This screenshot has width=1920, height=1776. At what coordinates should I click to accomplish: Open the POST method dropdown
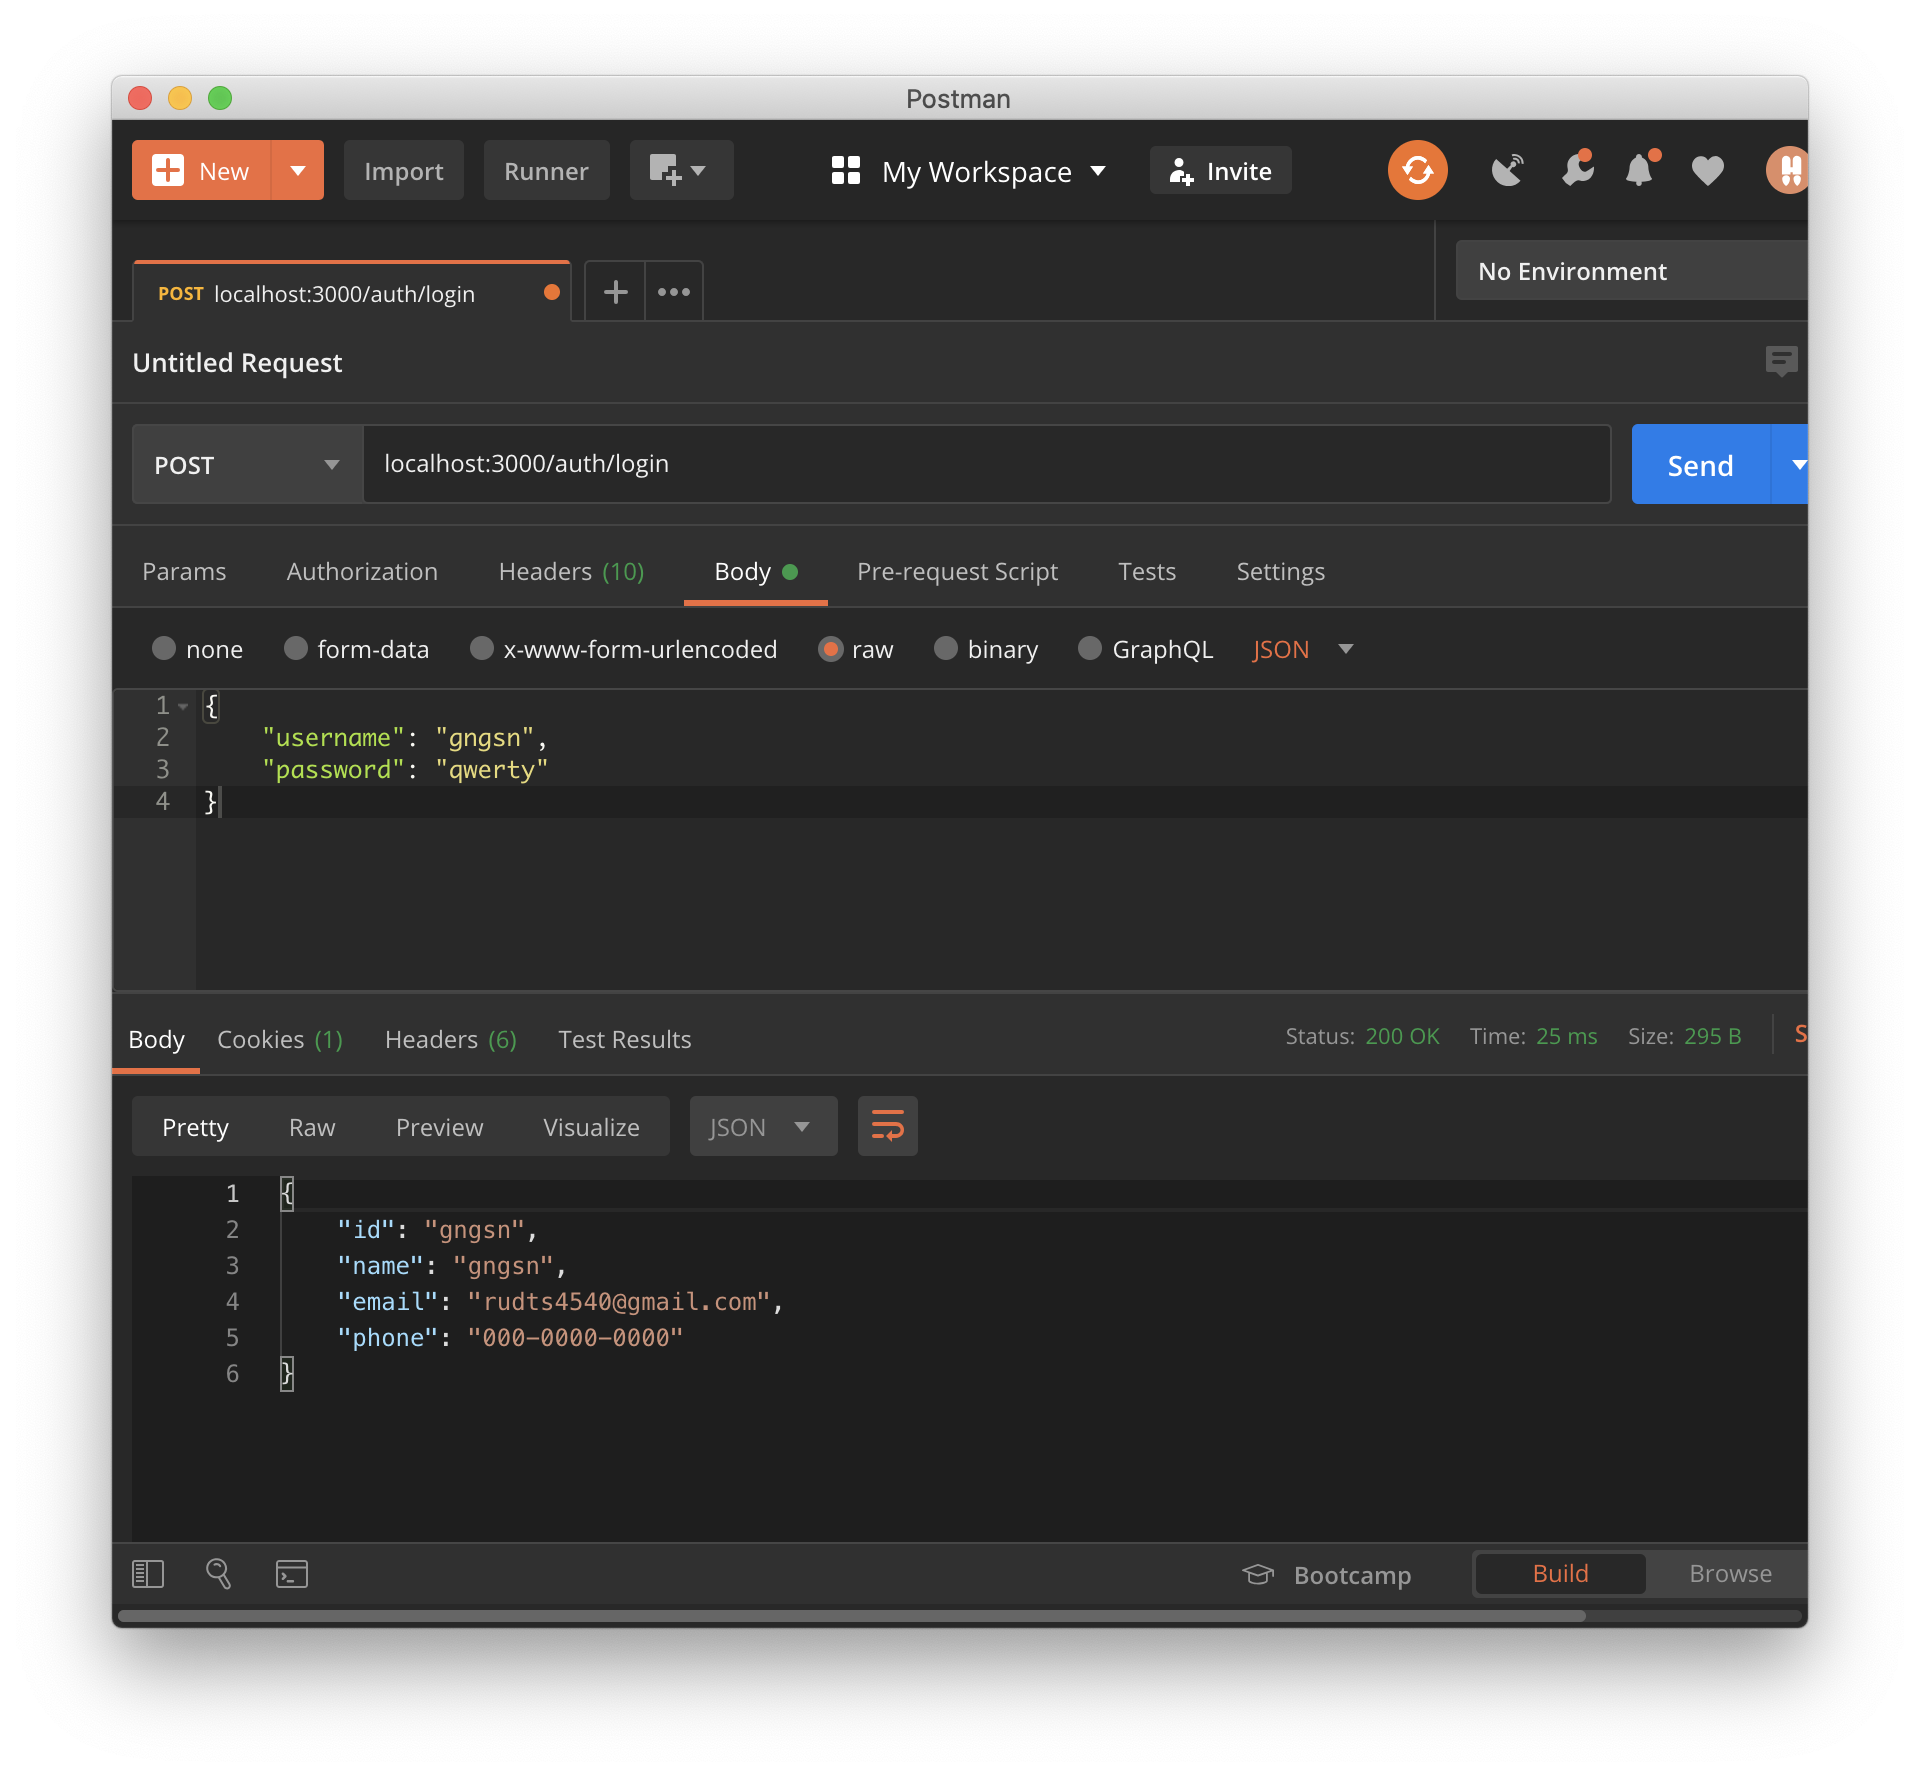(247, 465)
